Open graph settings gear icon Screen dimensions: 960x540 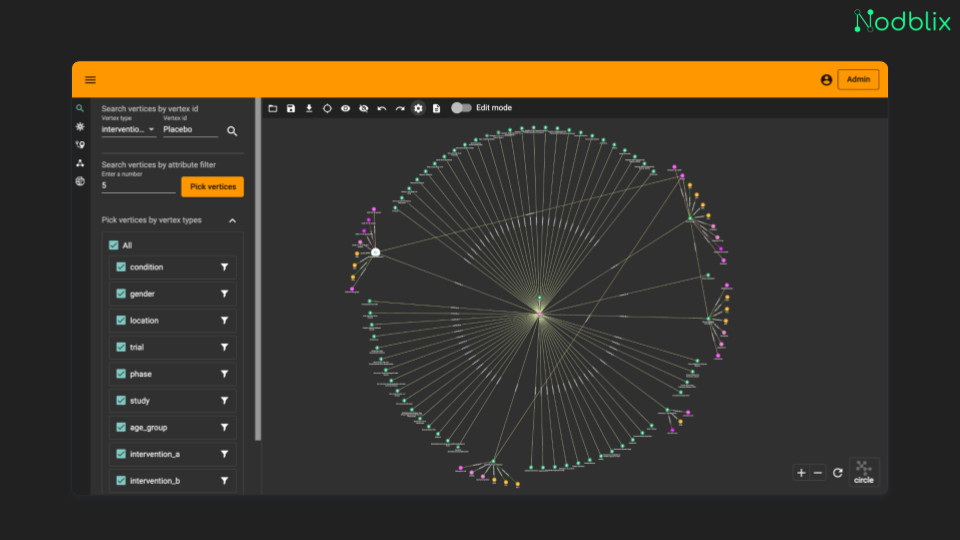418,108
